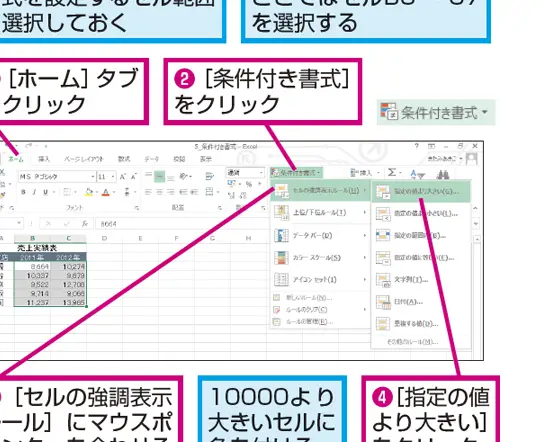The image size is (540, 442).
Task: Open the ページレイアウト ribbon tab
Action: [84, 159]
